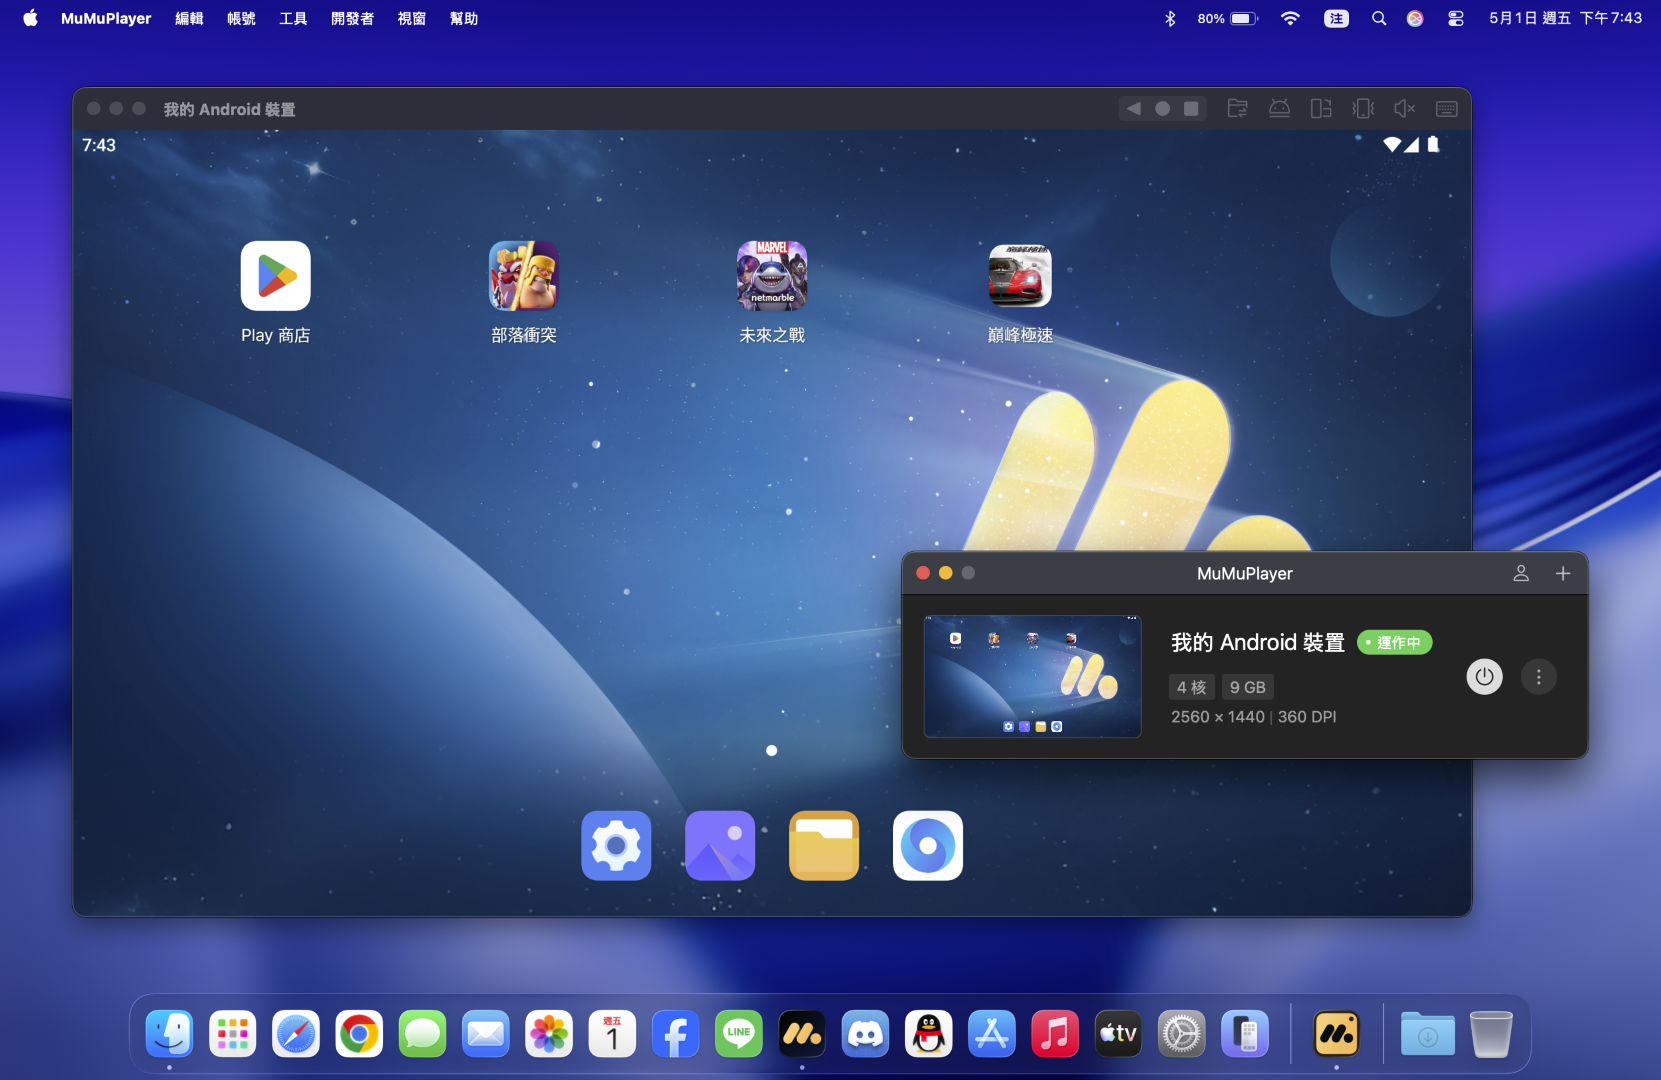The image size is (1661, 1080).
Task: Open Messages from the Dock
Action: 423,1034
